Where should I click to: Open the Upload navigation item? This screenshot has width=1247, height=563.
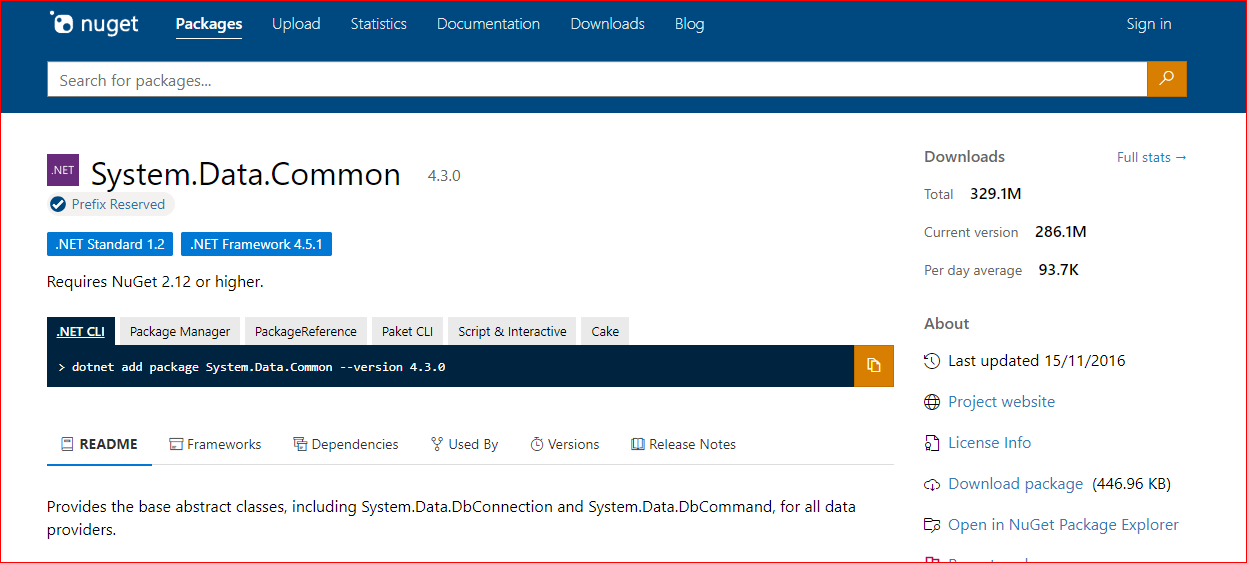[296, 24]
